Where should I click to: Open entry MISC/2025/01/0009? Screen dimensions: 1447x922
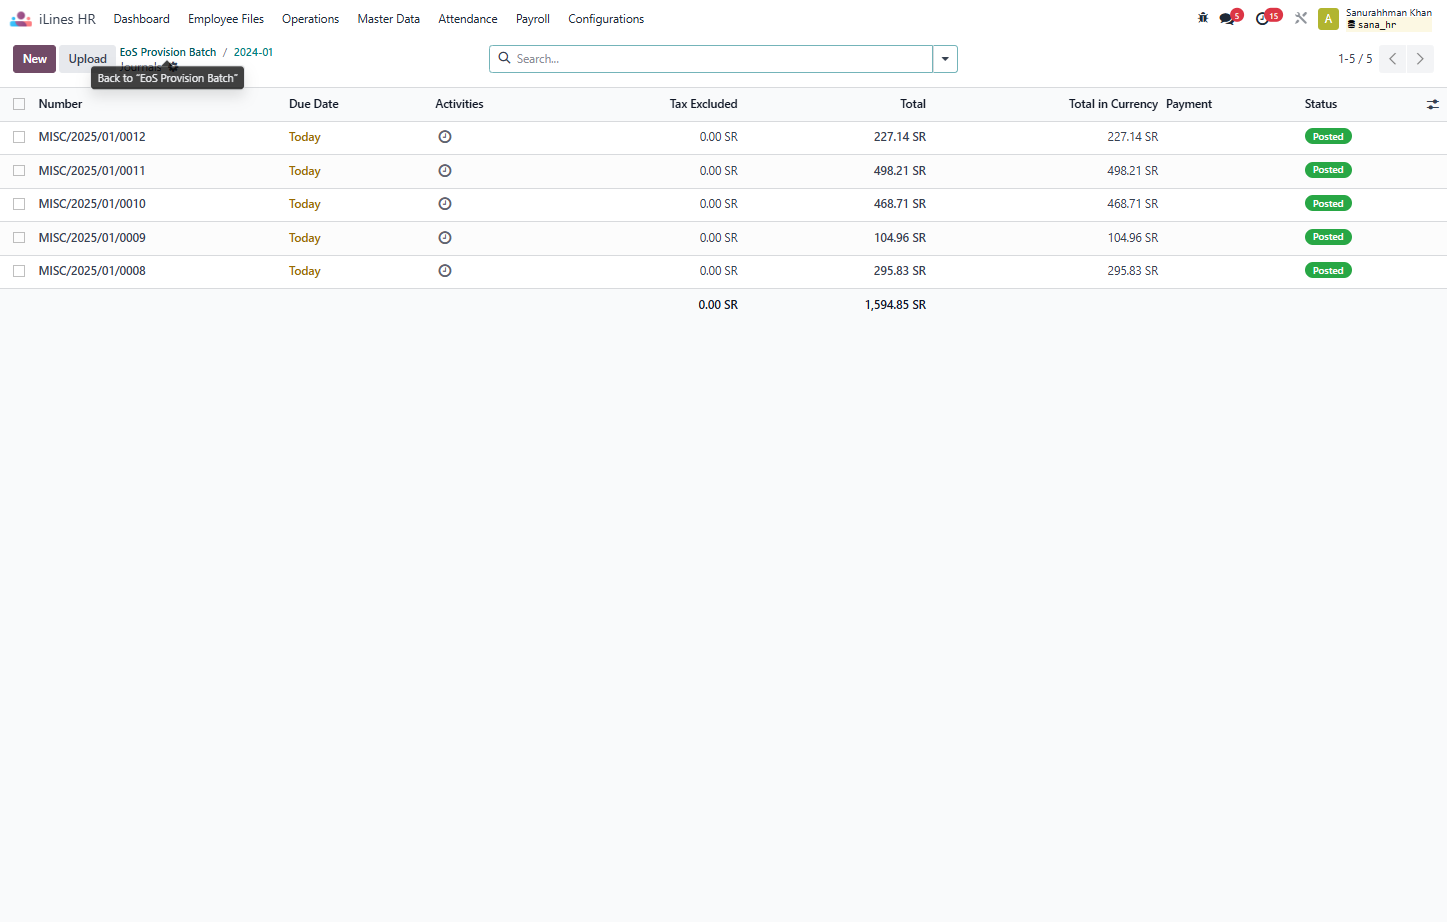click(92, 238)
